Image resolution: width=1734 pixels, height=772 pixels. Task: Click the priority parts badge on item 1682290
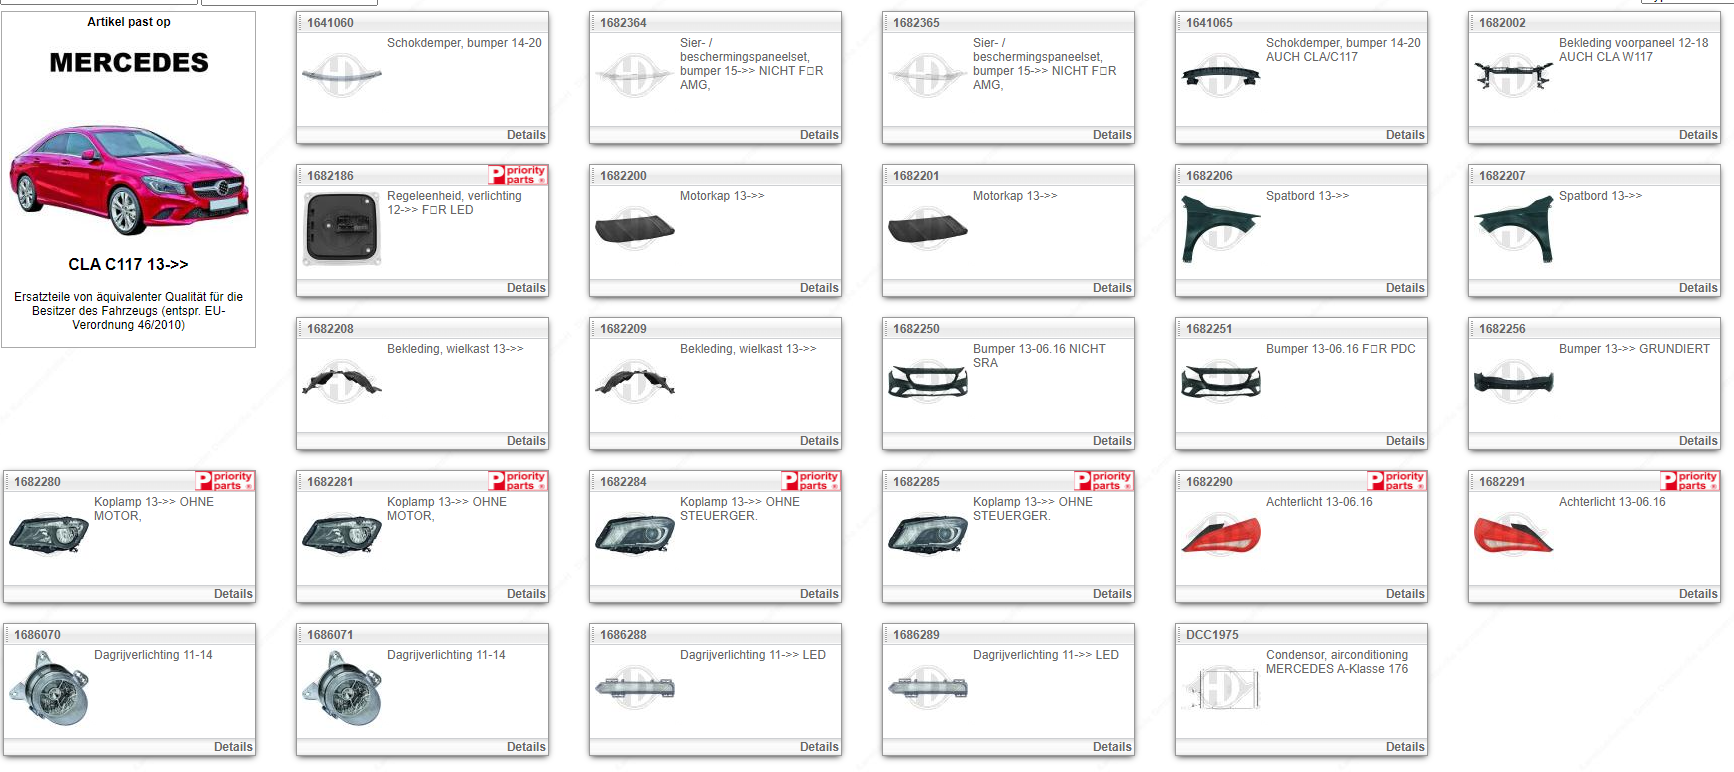tap(1397, 481)
